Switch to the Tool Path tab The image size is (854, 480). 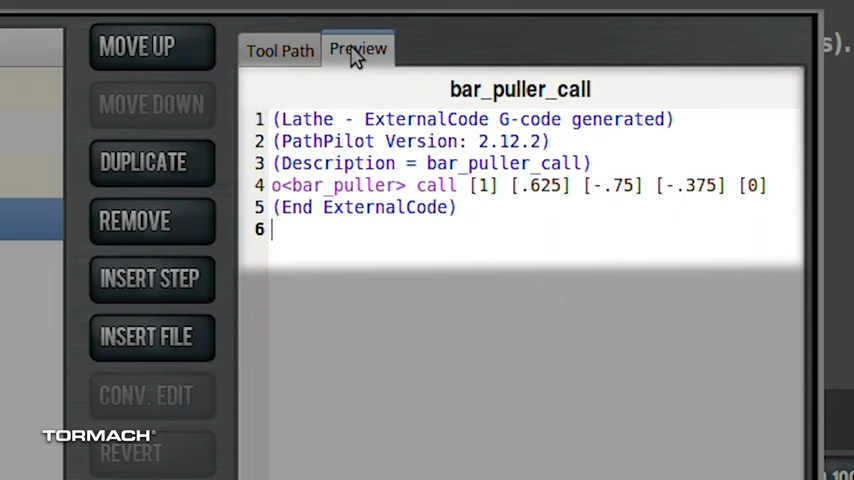point(280,51)
